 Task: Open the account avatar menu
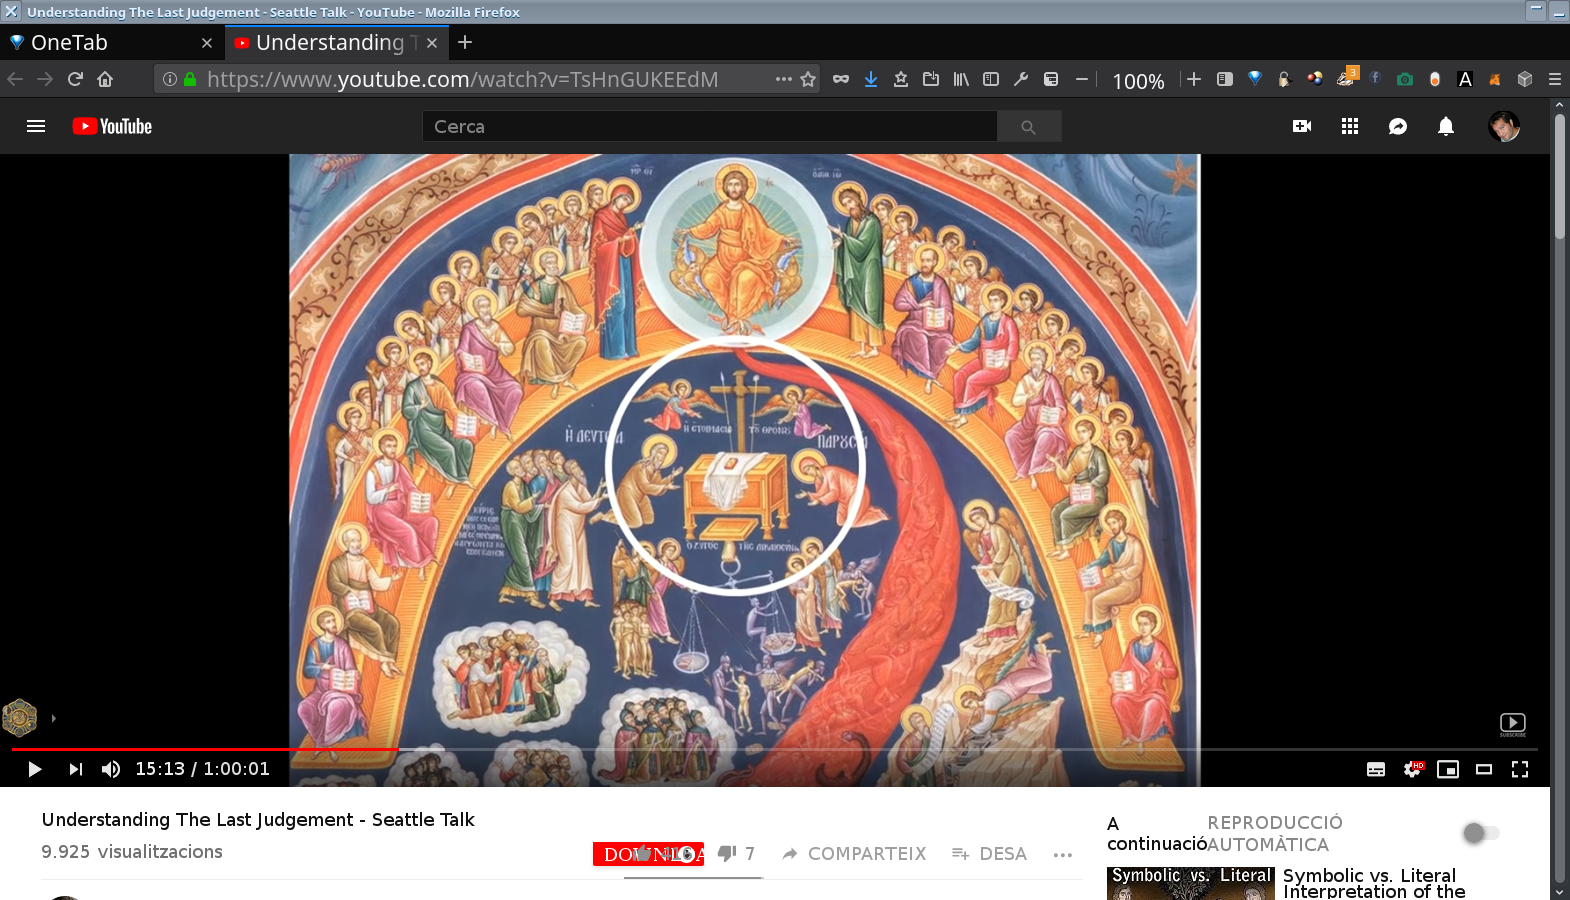[x=1504, y=126]
